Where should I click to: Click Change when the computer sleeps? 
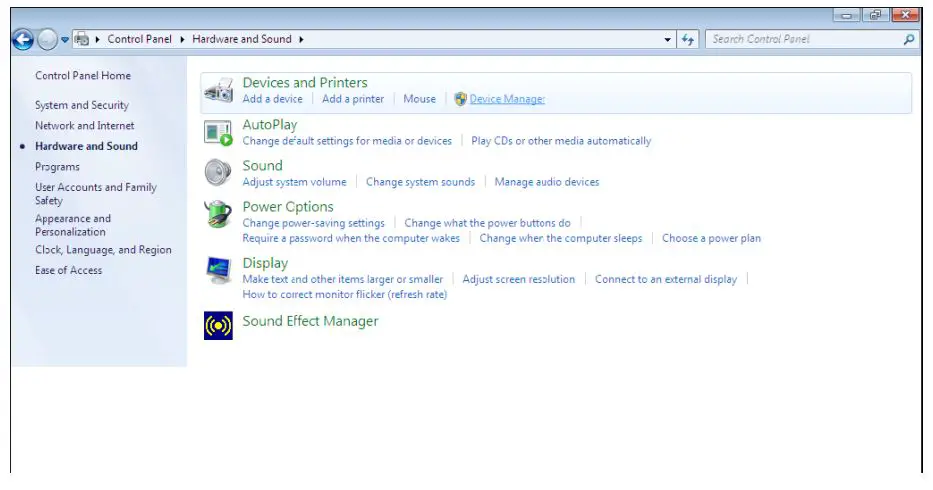coord(561,238)
